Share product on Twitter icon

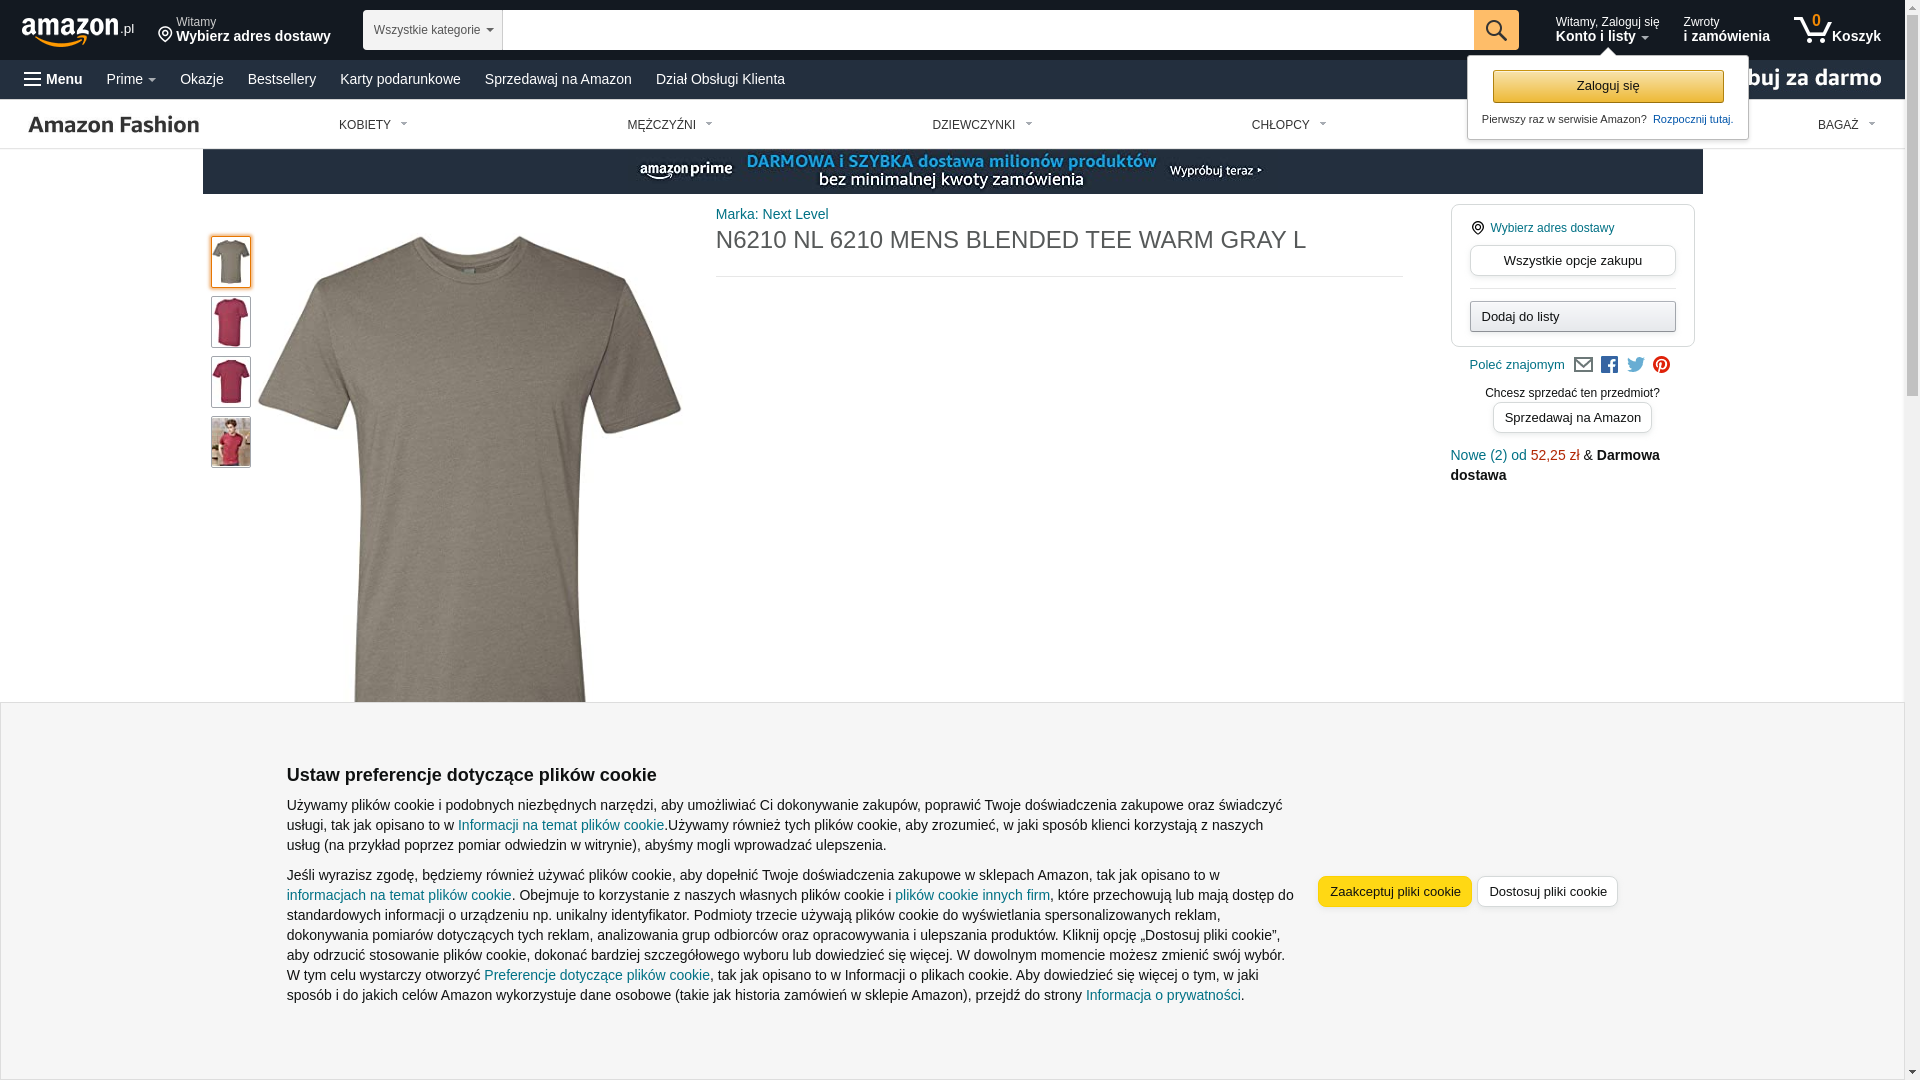1636,365
